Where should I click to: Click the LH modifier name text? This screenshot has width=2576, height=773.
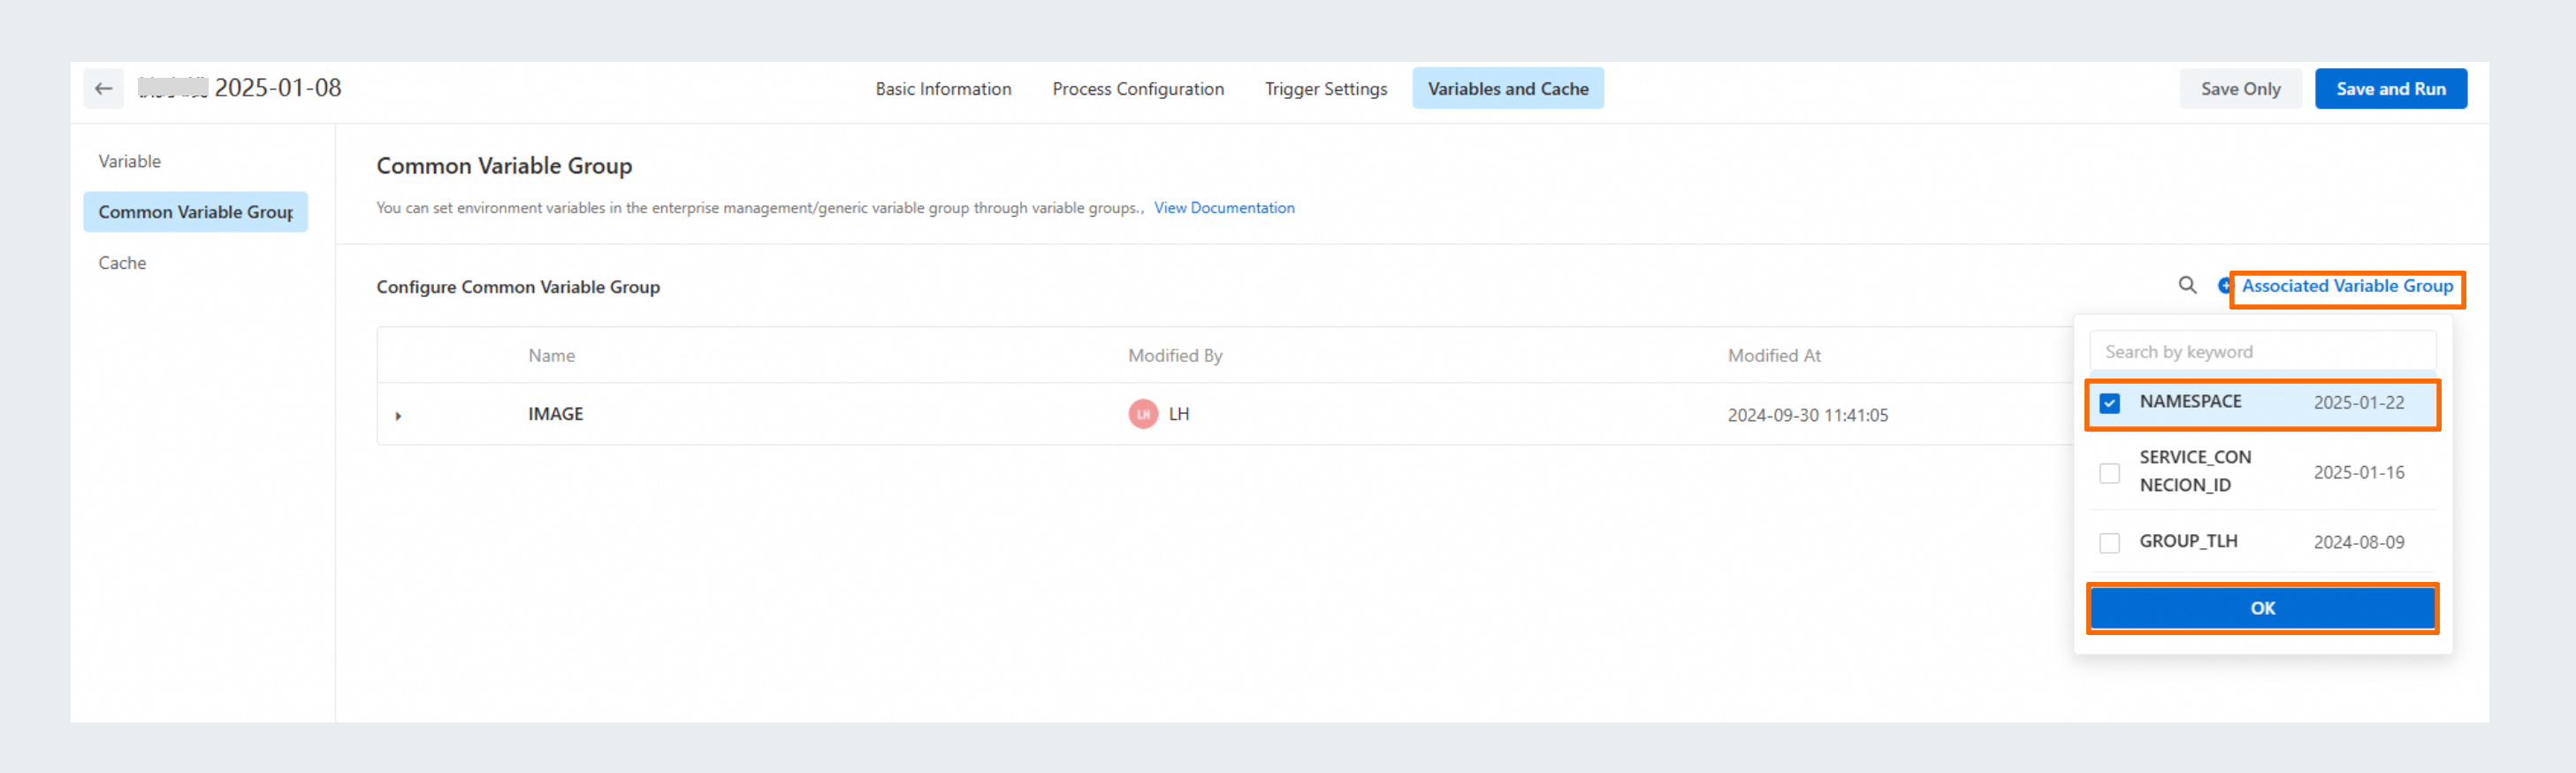(1179, 414)
